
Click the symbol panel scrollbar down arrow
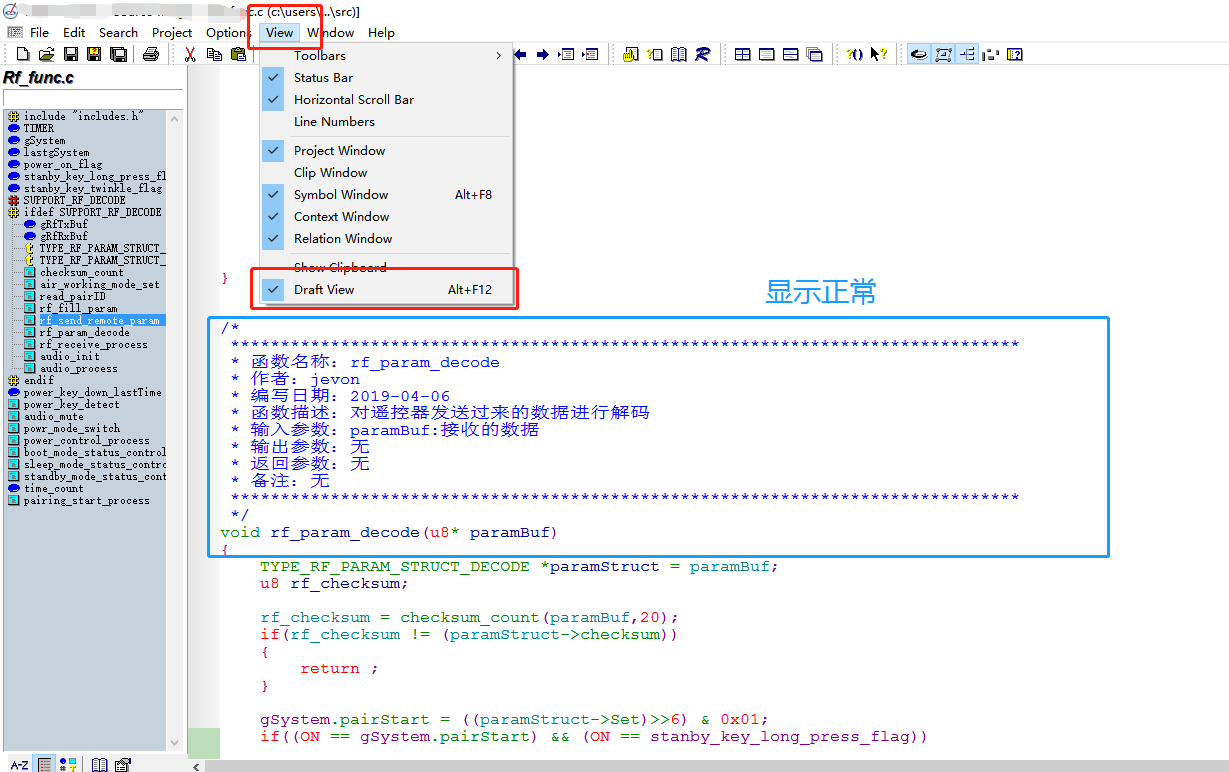(174, 742)
